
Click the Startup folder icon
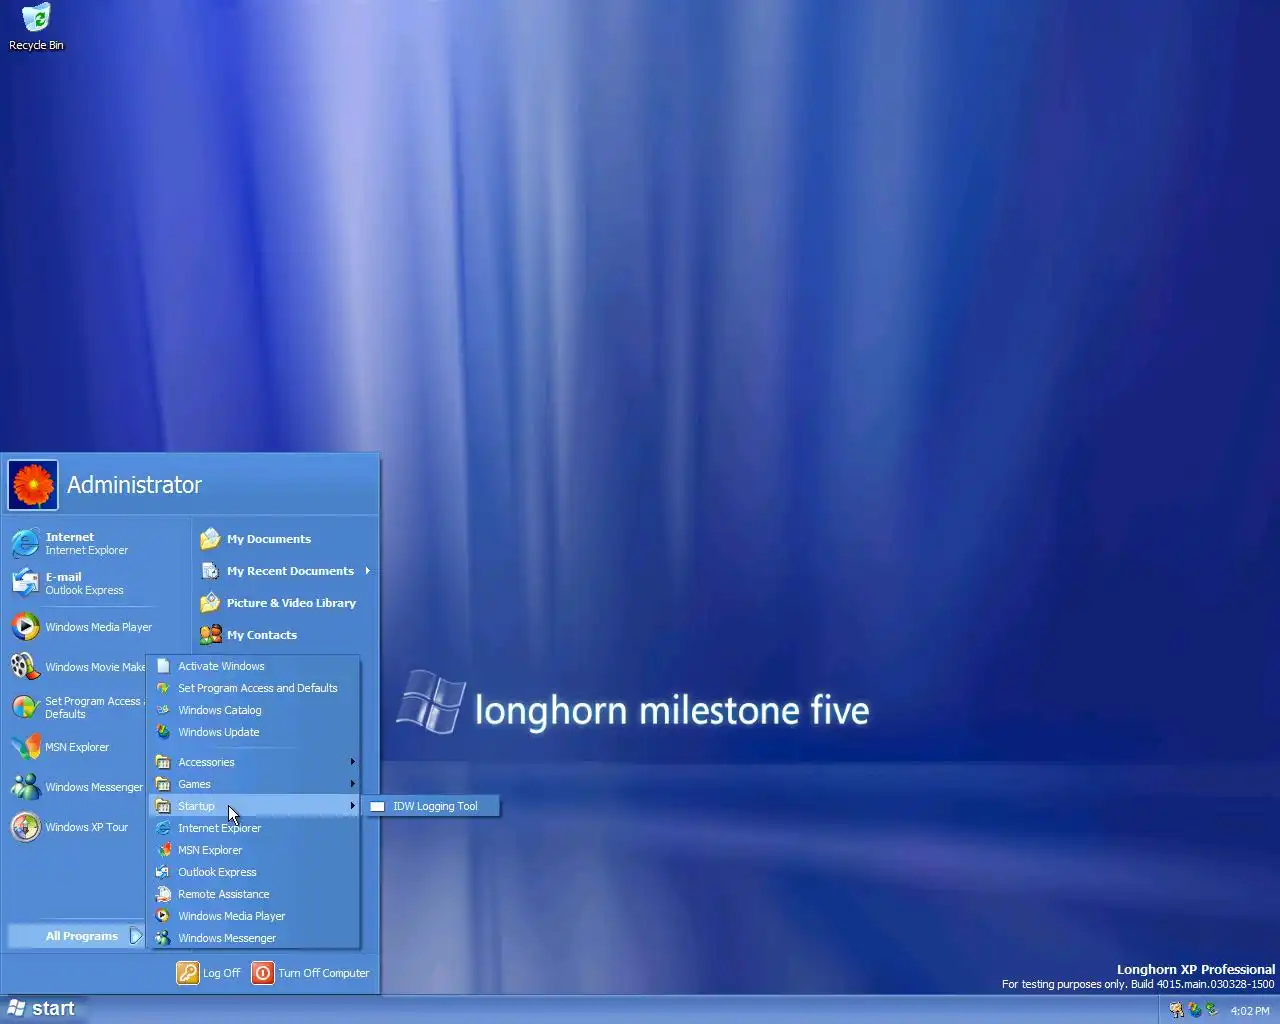[163, 806]
